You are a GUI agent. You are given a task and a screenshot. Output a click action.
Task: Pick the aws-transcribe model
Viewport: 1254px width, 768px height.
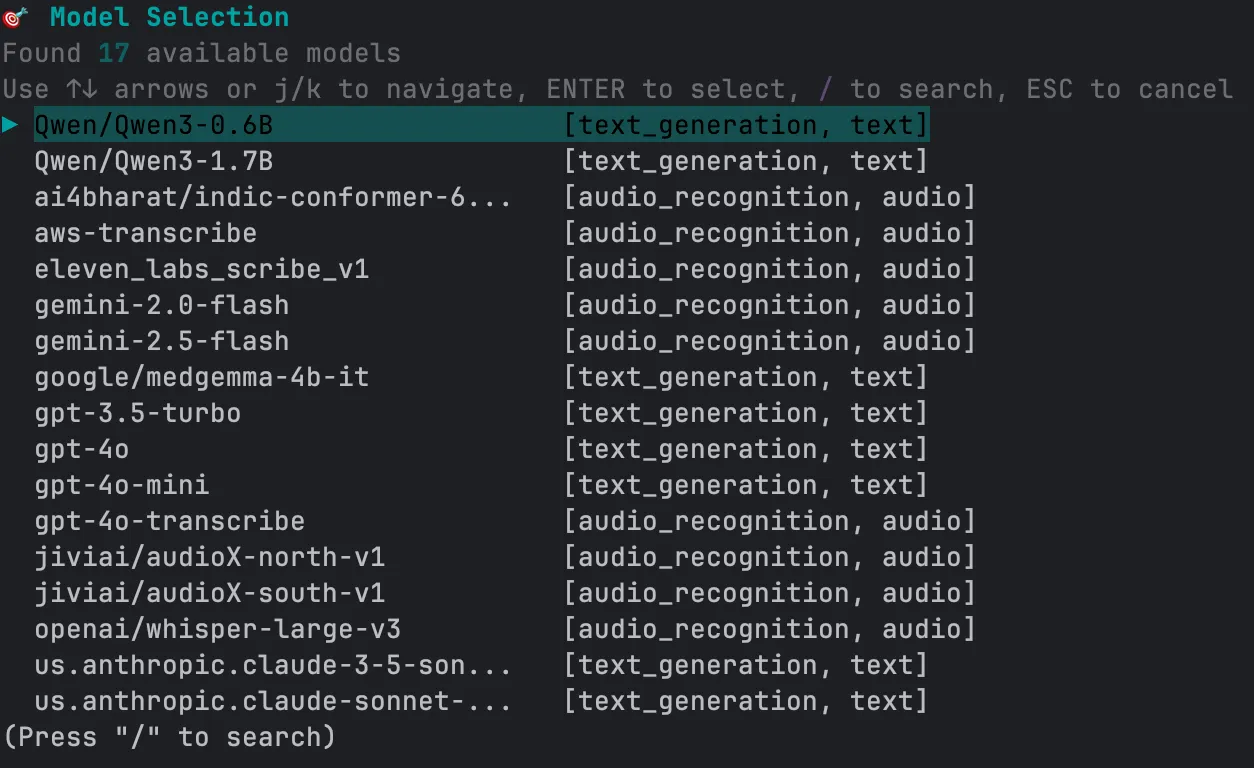(x=505, y=233)
